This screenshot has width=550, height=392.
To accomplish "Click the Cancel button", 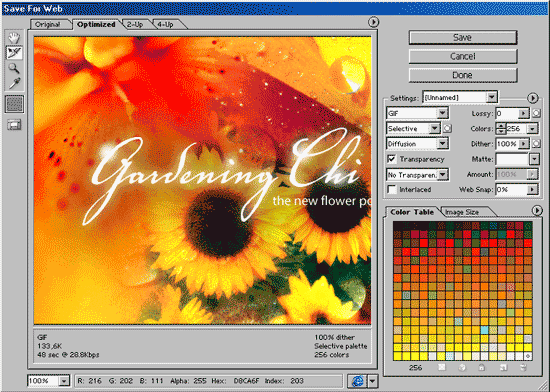I will tap(463, 56).
